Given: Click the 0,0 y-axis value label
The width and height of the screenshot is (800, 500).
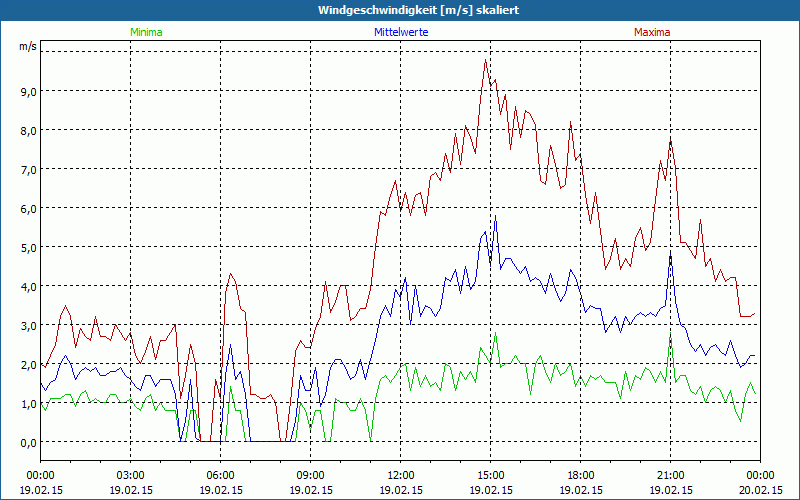Looking at the screenshot, I should click(x=27, y=442).
